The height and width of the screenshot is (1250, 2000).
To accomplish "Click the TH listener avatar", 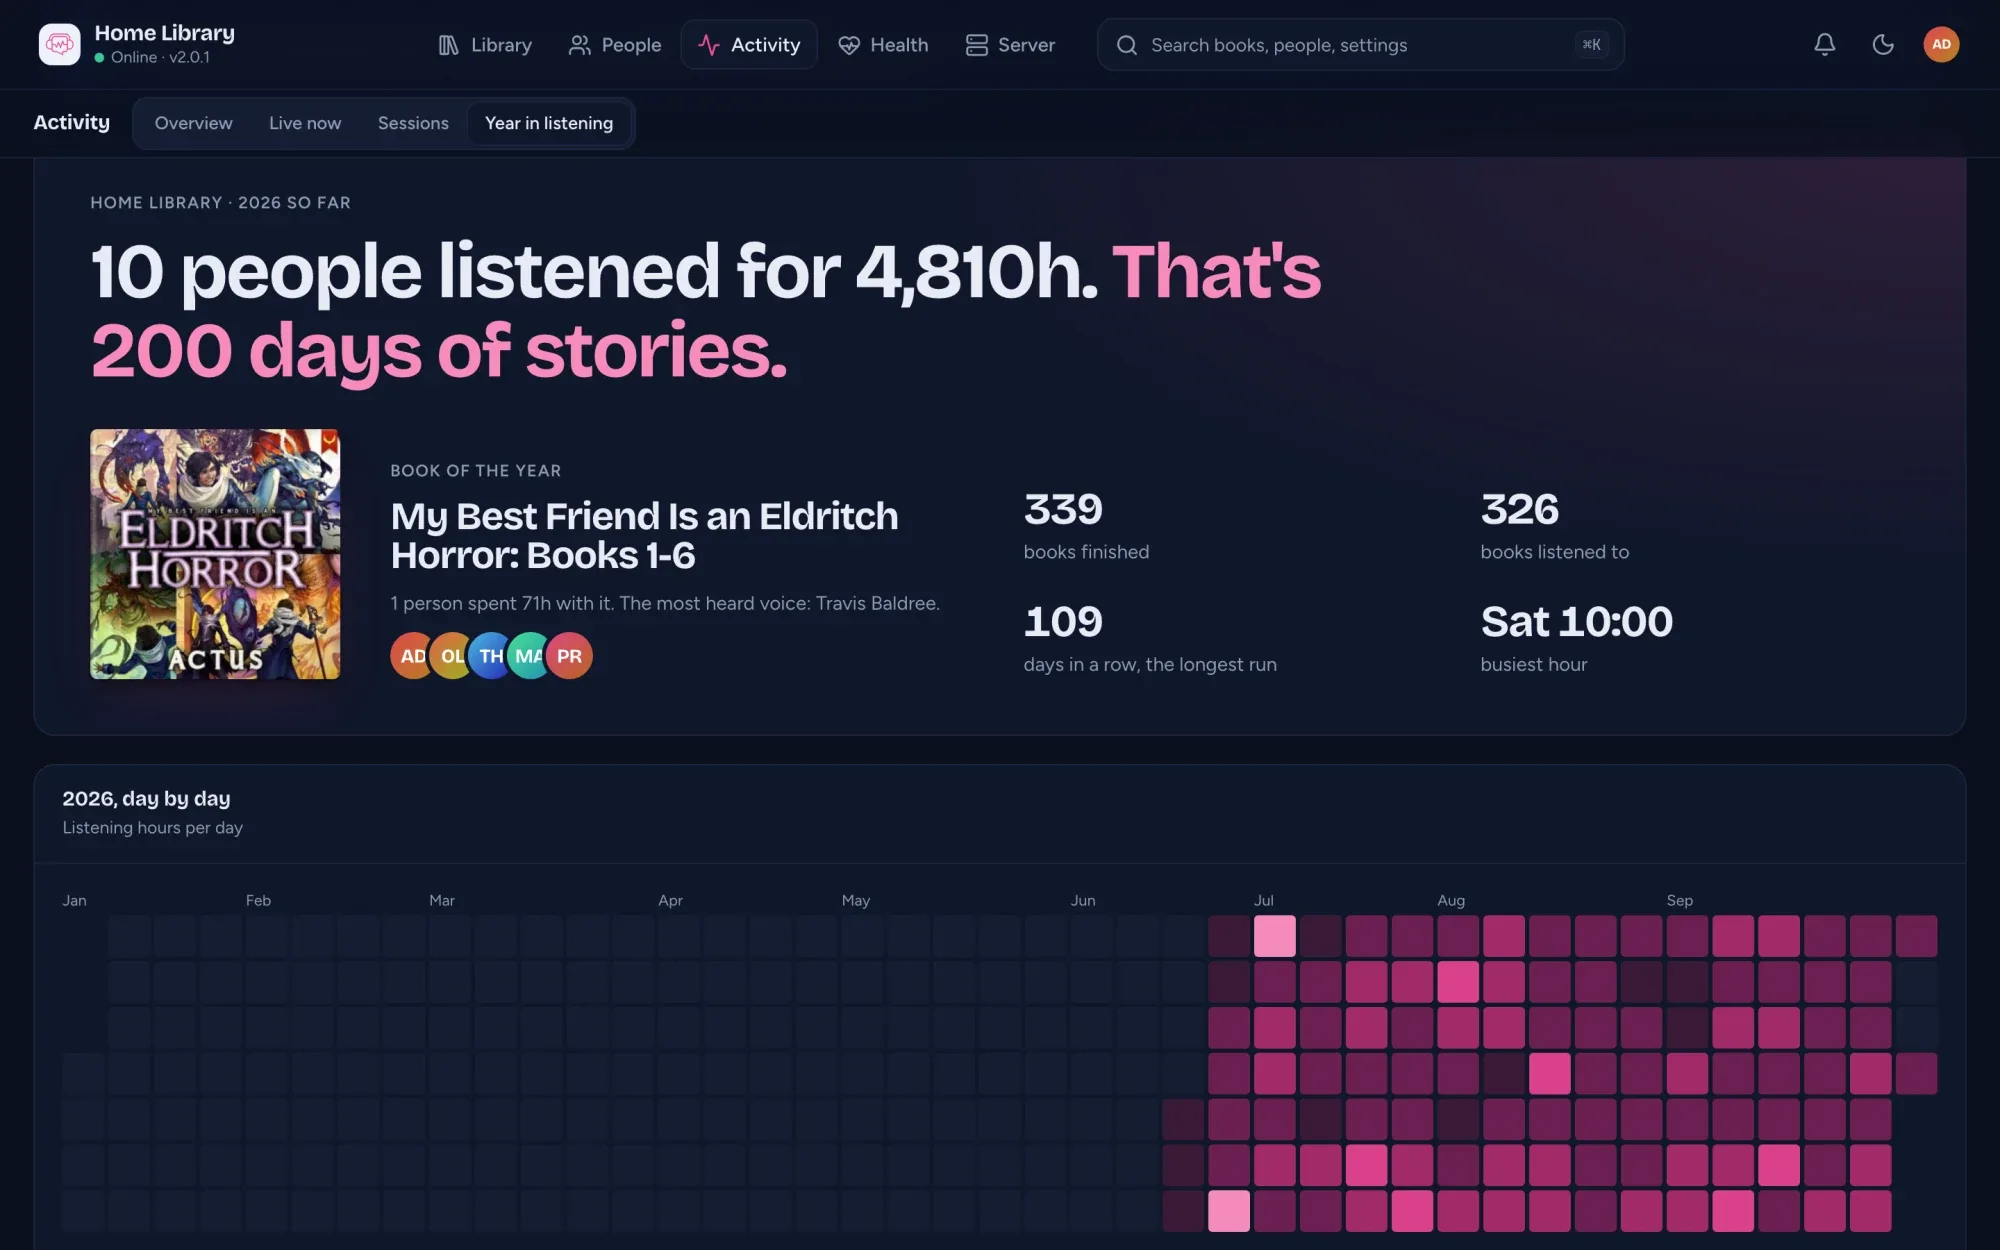I will point(490,656).
